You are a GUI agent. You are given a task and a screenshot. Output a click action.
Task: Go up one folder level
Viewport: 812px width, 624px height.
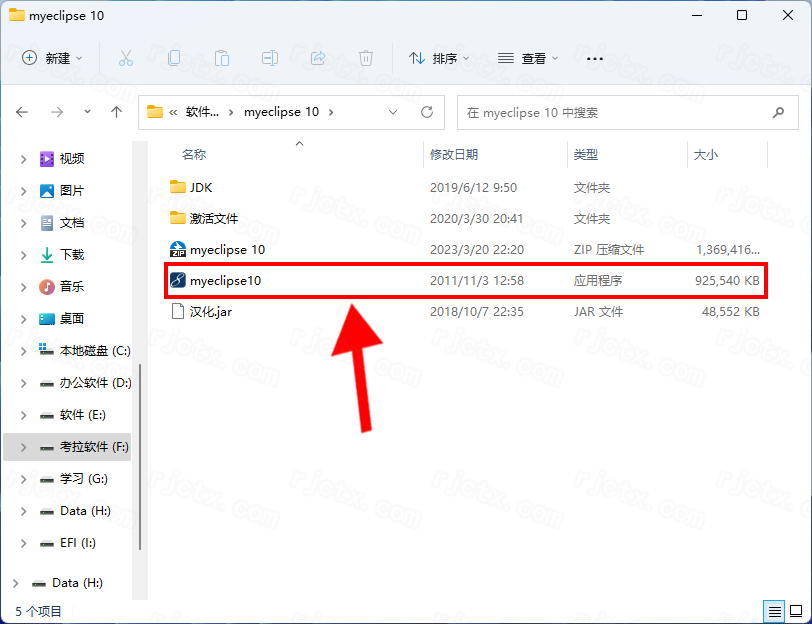pyautogui.click(x=116, y=112)
